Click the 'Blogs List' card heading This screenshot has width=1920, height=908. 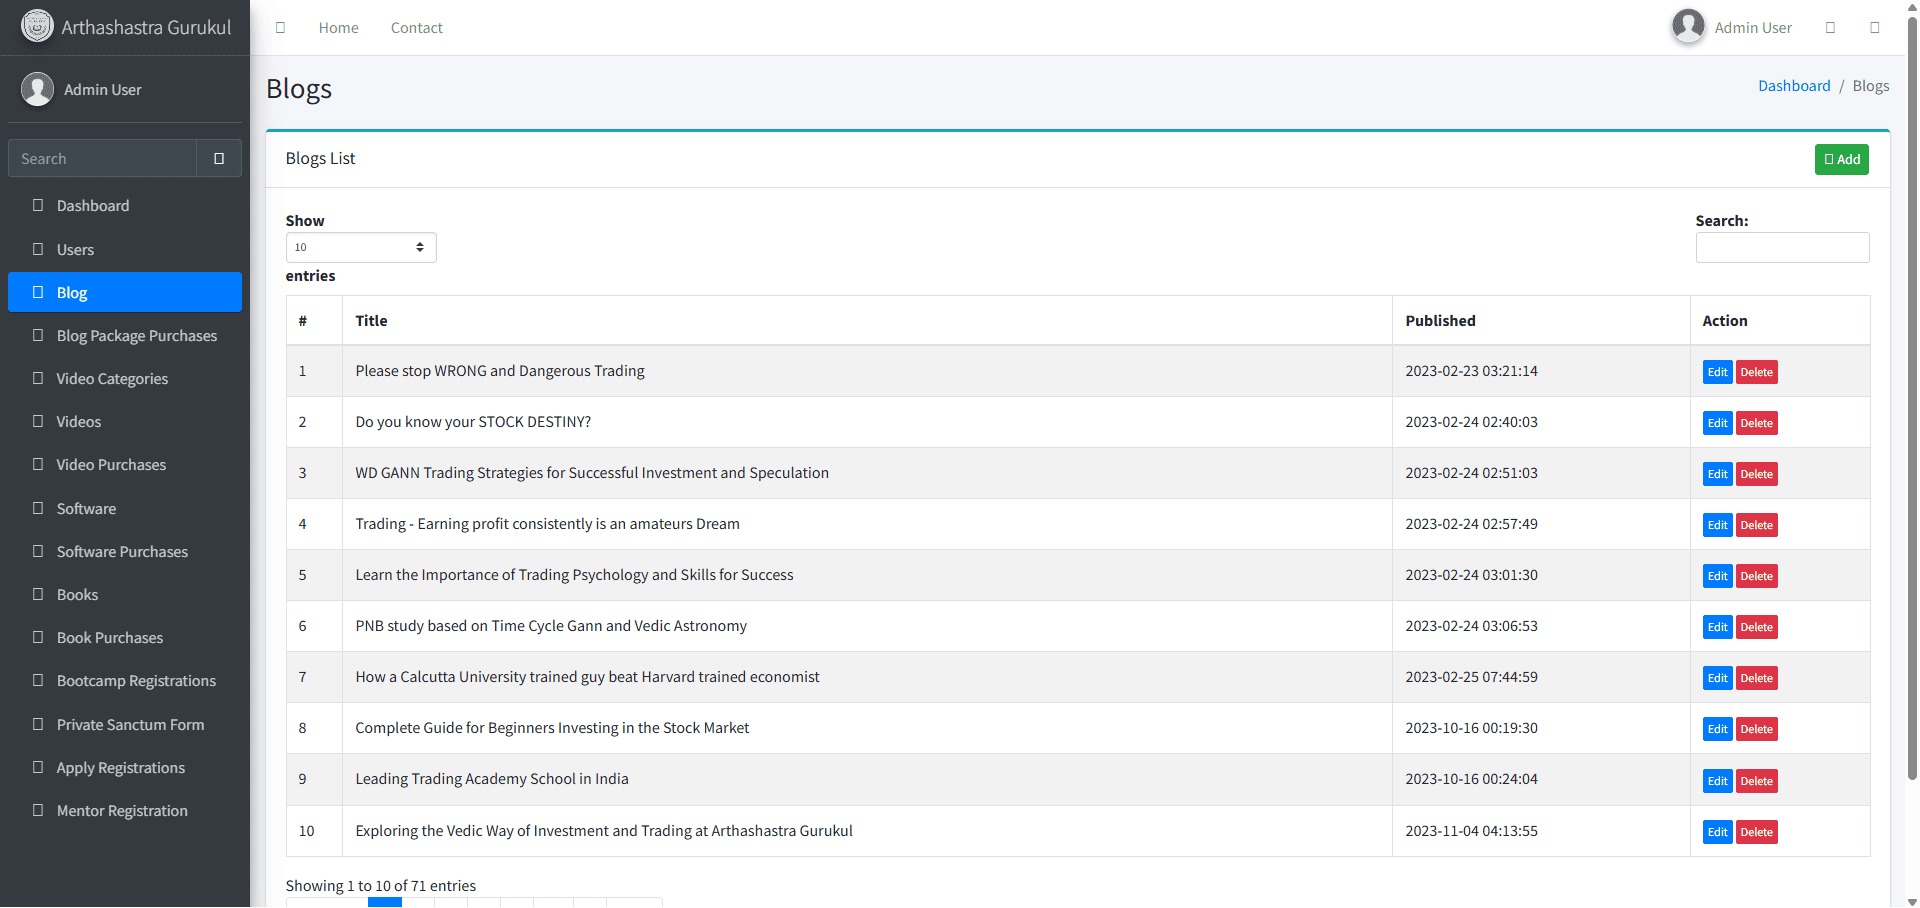coord(320,158)
